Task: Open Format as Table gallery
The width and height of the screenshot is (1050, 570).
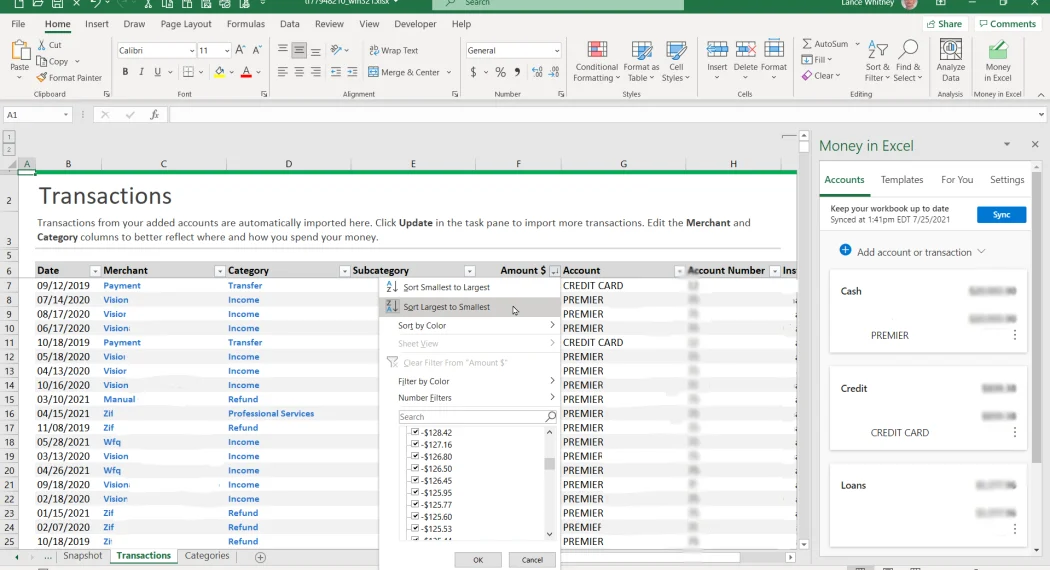Action: [x=641, y=62]
